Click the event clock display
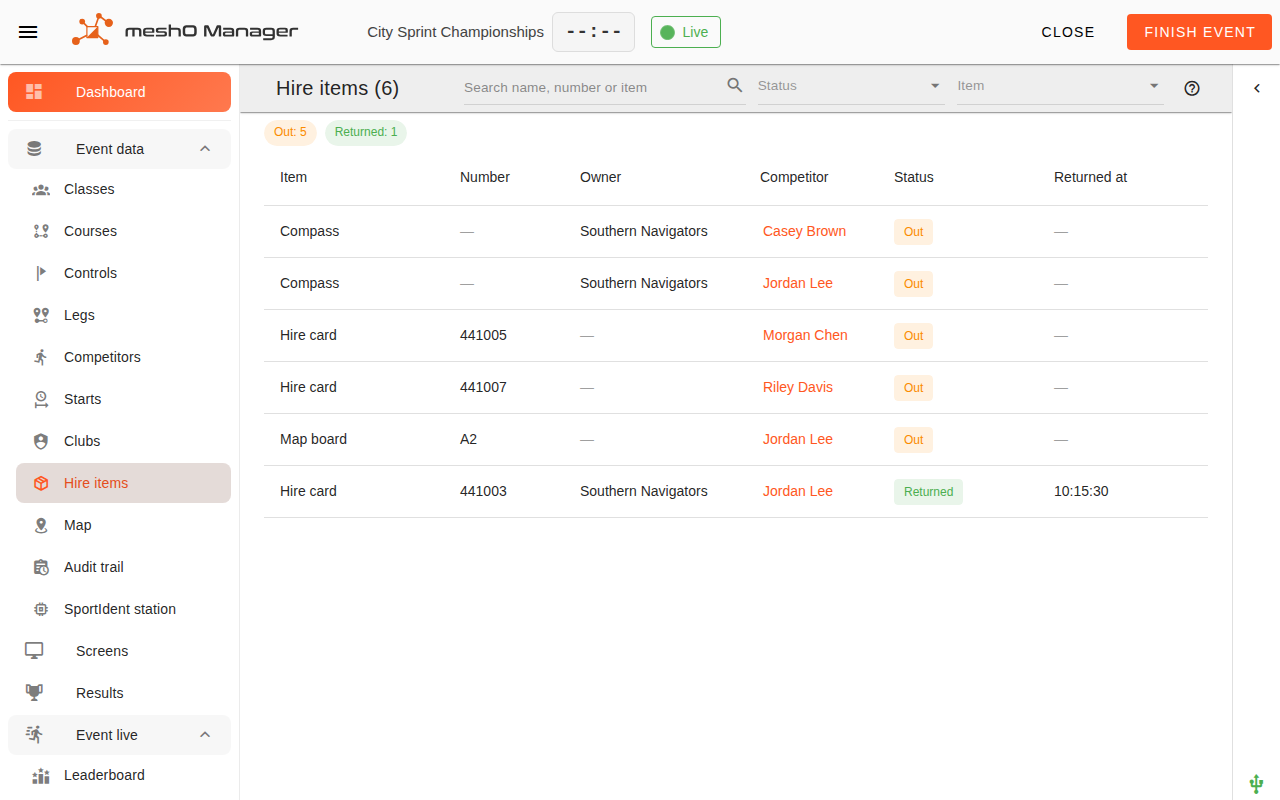1280x800 pixels. pyautogui.click(x=593, y=32)
